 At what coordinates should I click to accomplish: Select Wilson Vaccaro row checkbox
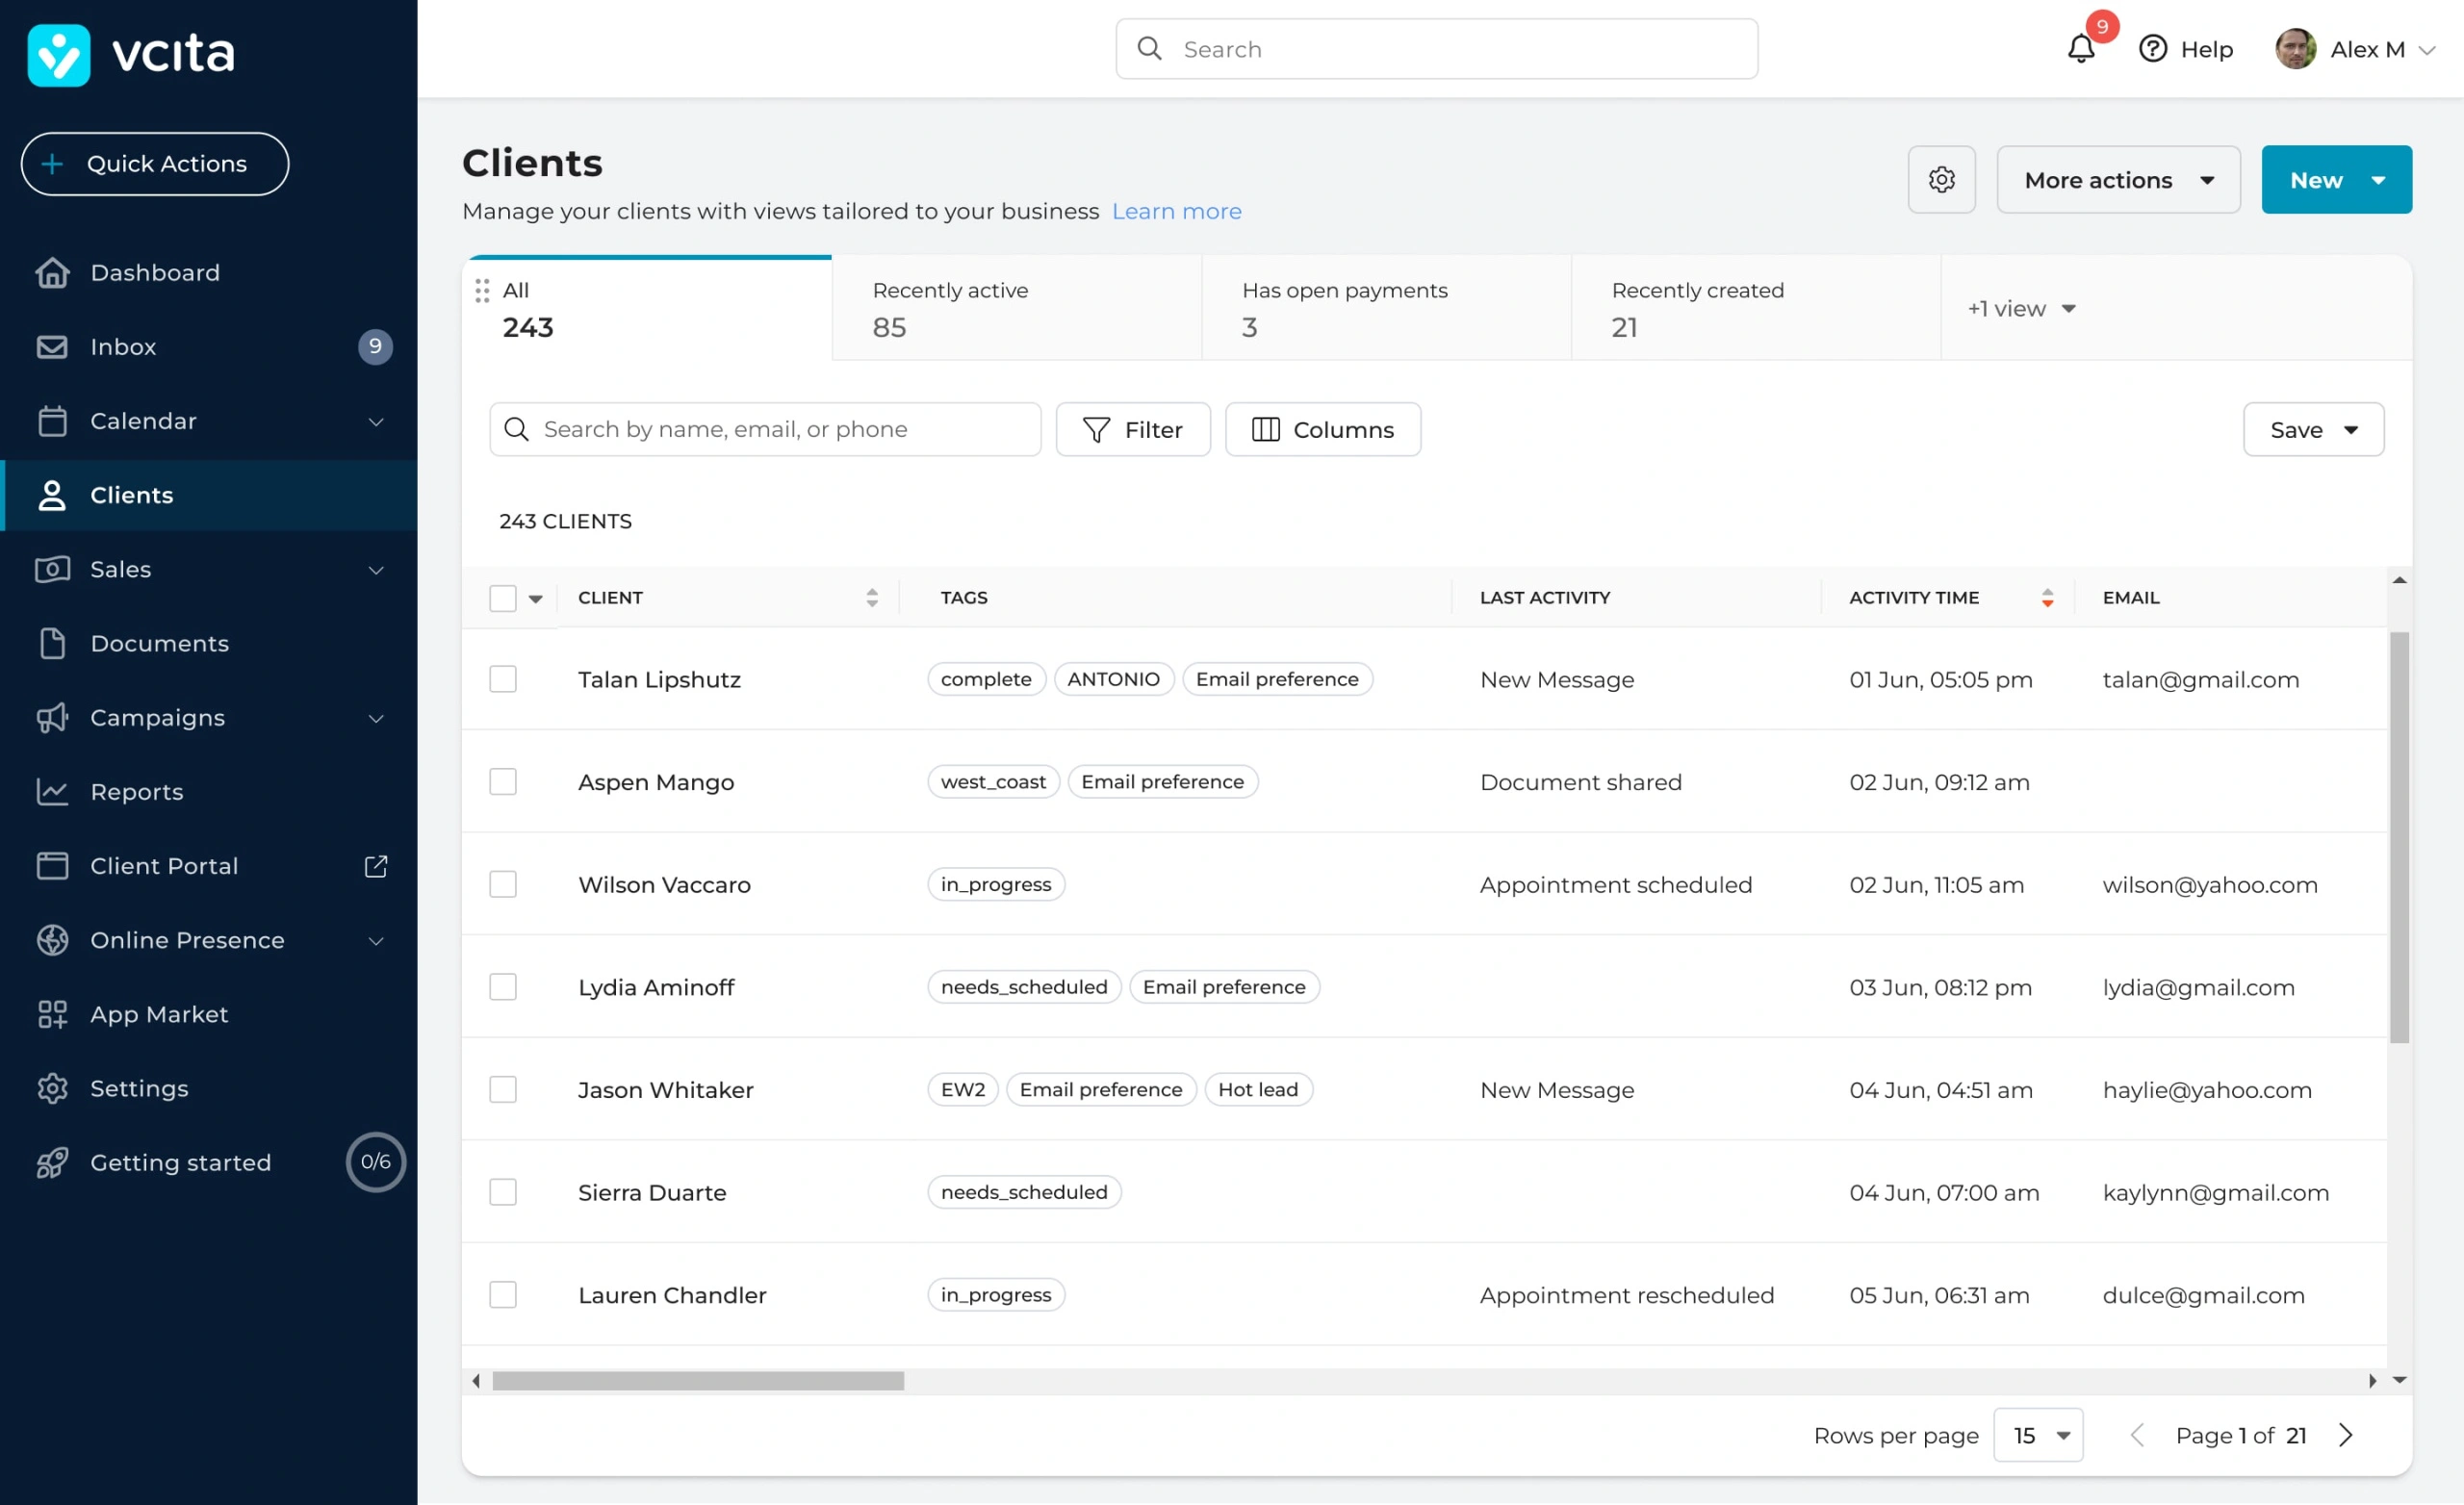click(x=503, y=885)
